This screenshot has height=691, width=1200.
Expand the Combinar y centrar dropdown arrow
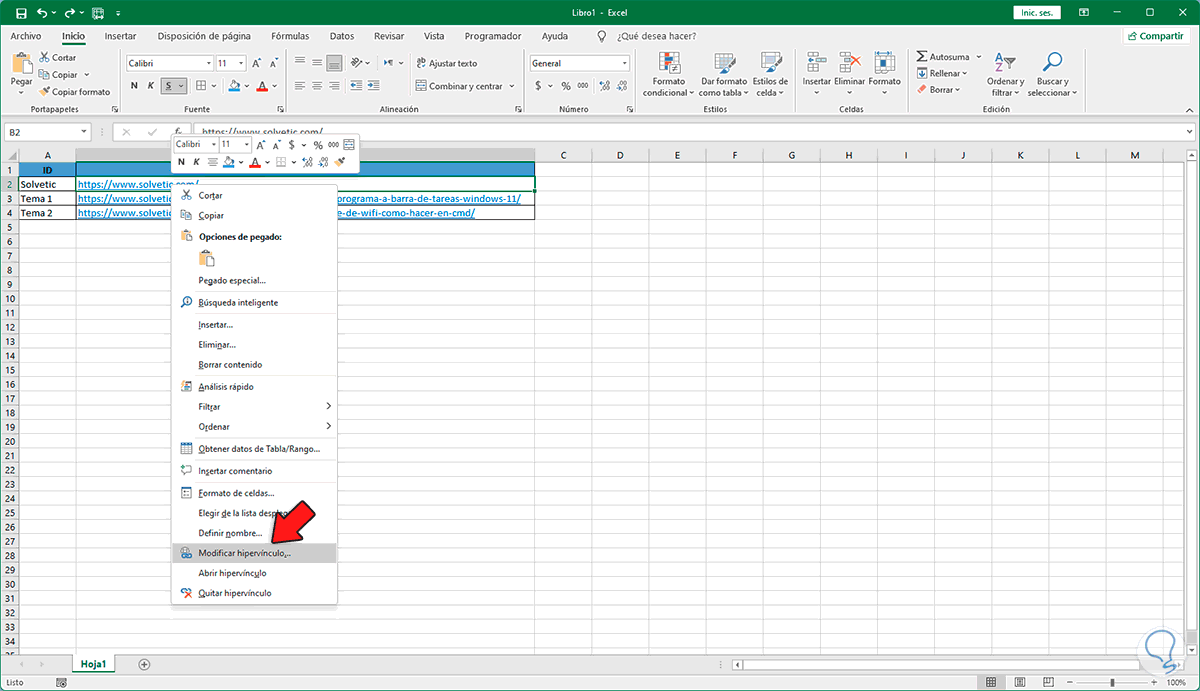[511, 86]
